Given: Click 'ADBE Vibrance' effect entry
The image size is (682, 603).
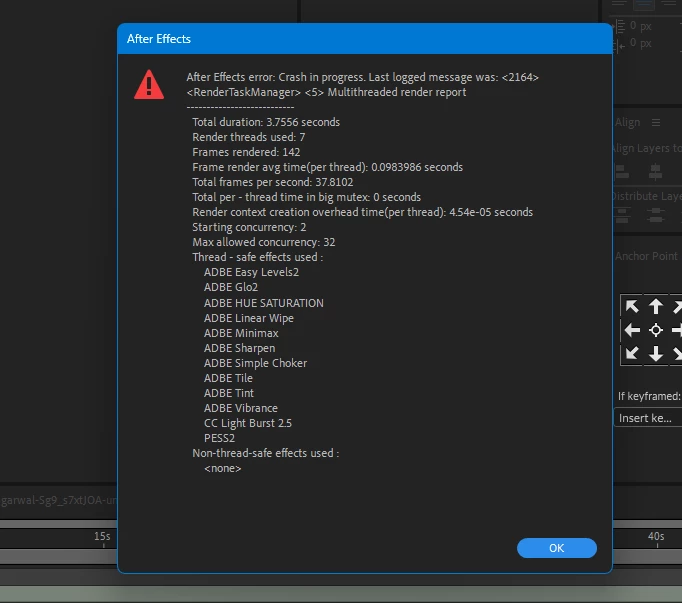Looking at the screenshot, I should [241, 408].
